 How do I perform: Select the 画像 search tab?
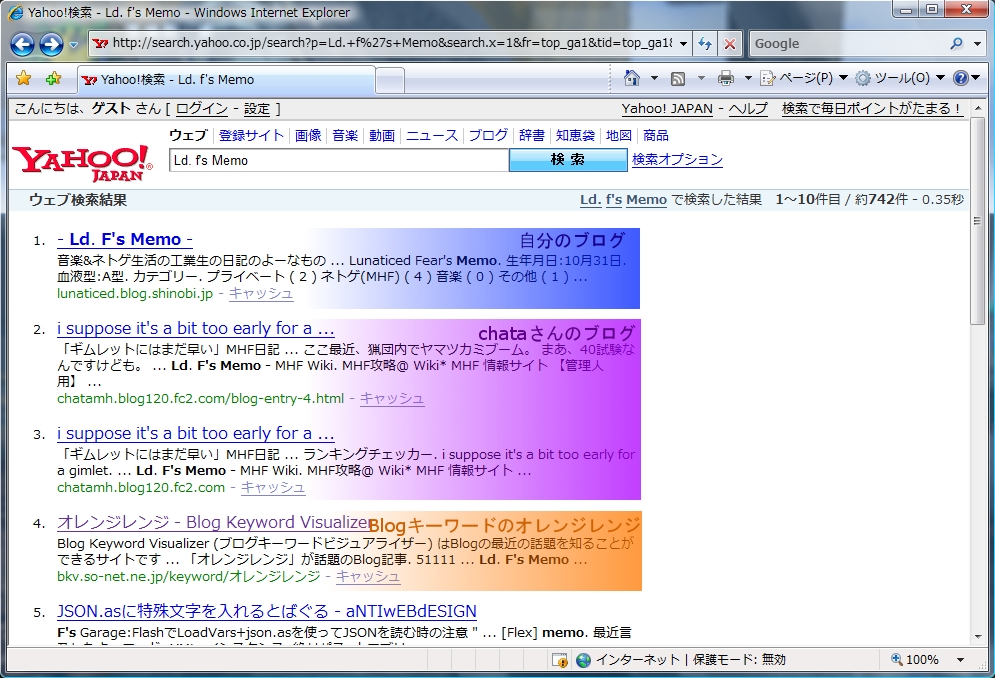pyautogui.click(x=308, y=135)
